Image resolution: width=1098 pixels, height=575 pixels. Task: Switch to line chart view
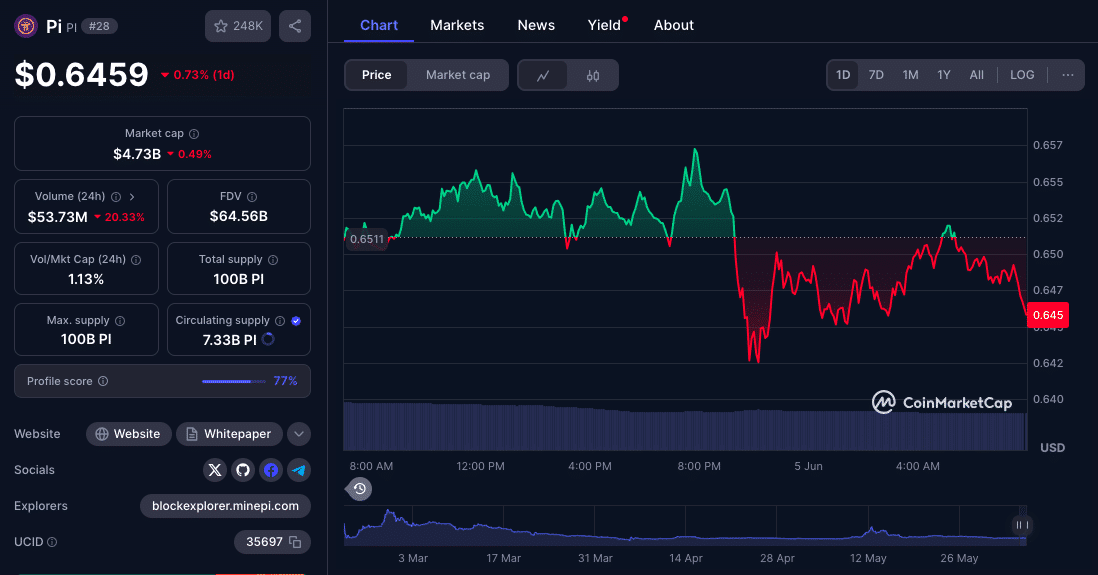tap(543, 76)
